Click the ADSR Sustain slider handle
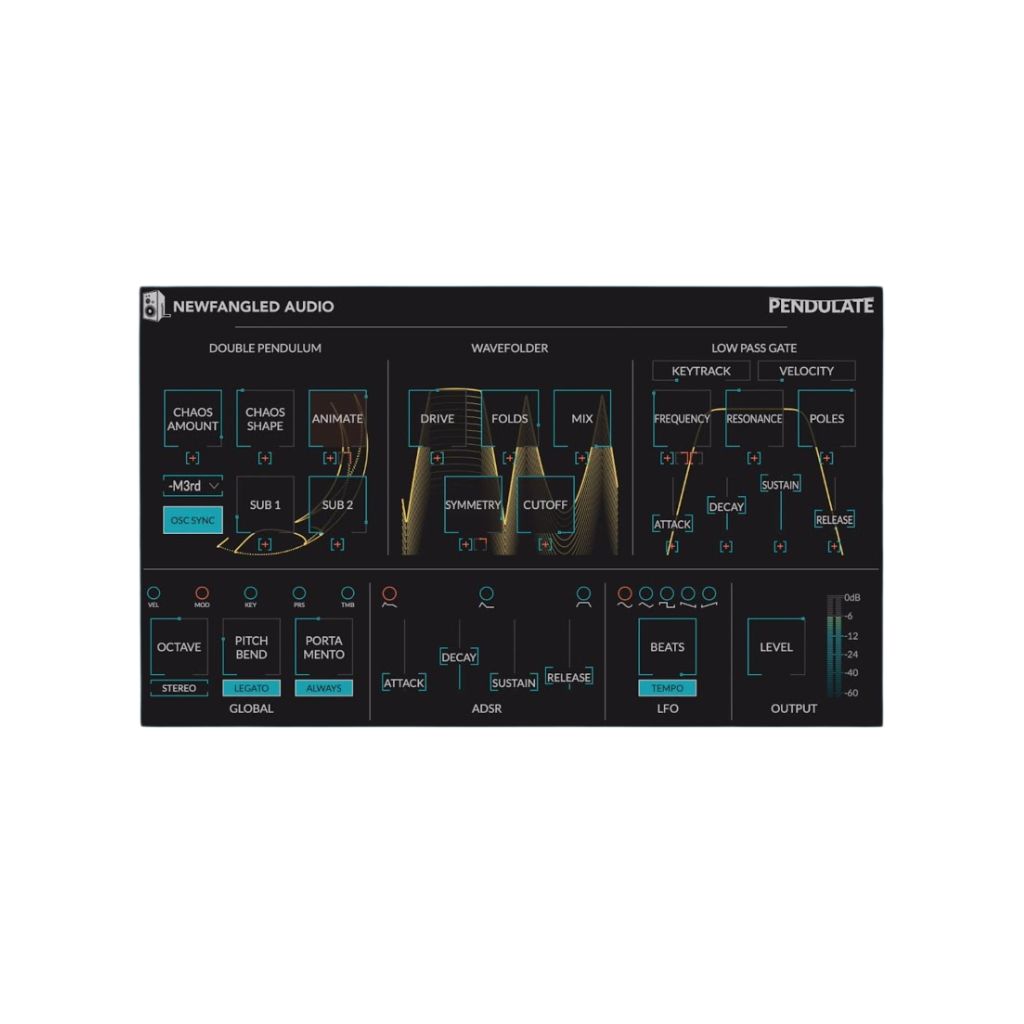Viewport: 1024px width, 1024px height. 514,683
